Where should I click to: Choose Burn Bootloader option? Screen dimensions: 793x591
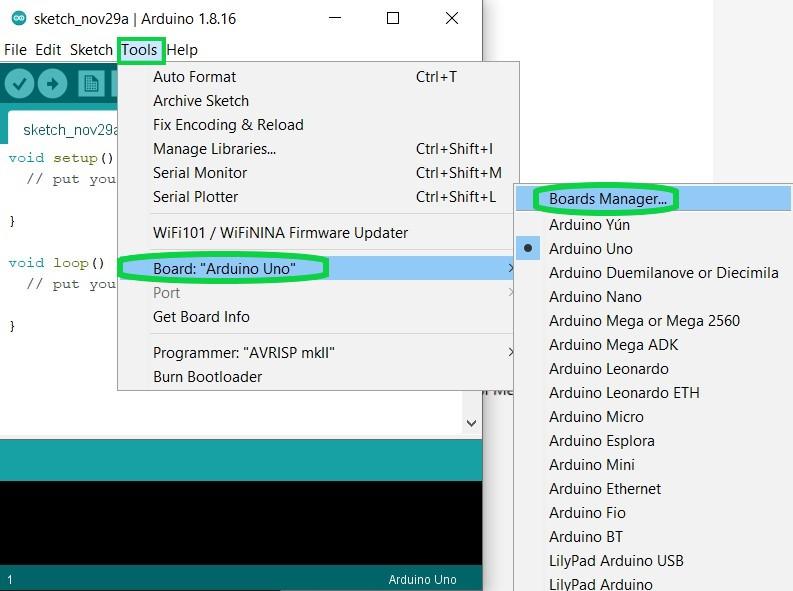click(x=207, y=376)
